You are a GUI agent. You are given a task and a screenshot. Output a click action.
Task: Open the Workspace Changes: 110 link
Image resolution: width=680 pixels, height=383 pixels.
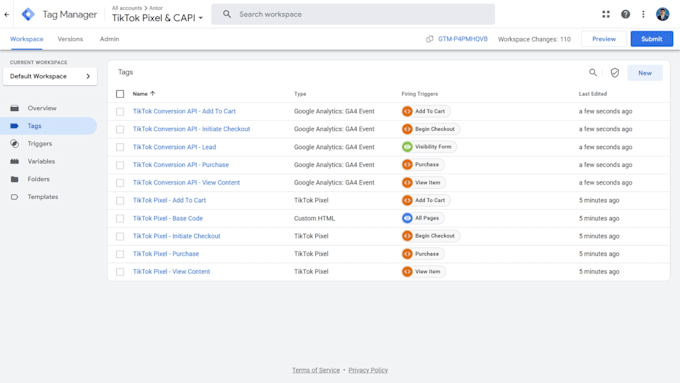point(534,39)
